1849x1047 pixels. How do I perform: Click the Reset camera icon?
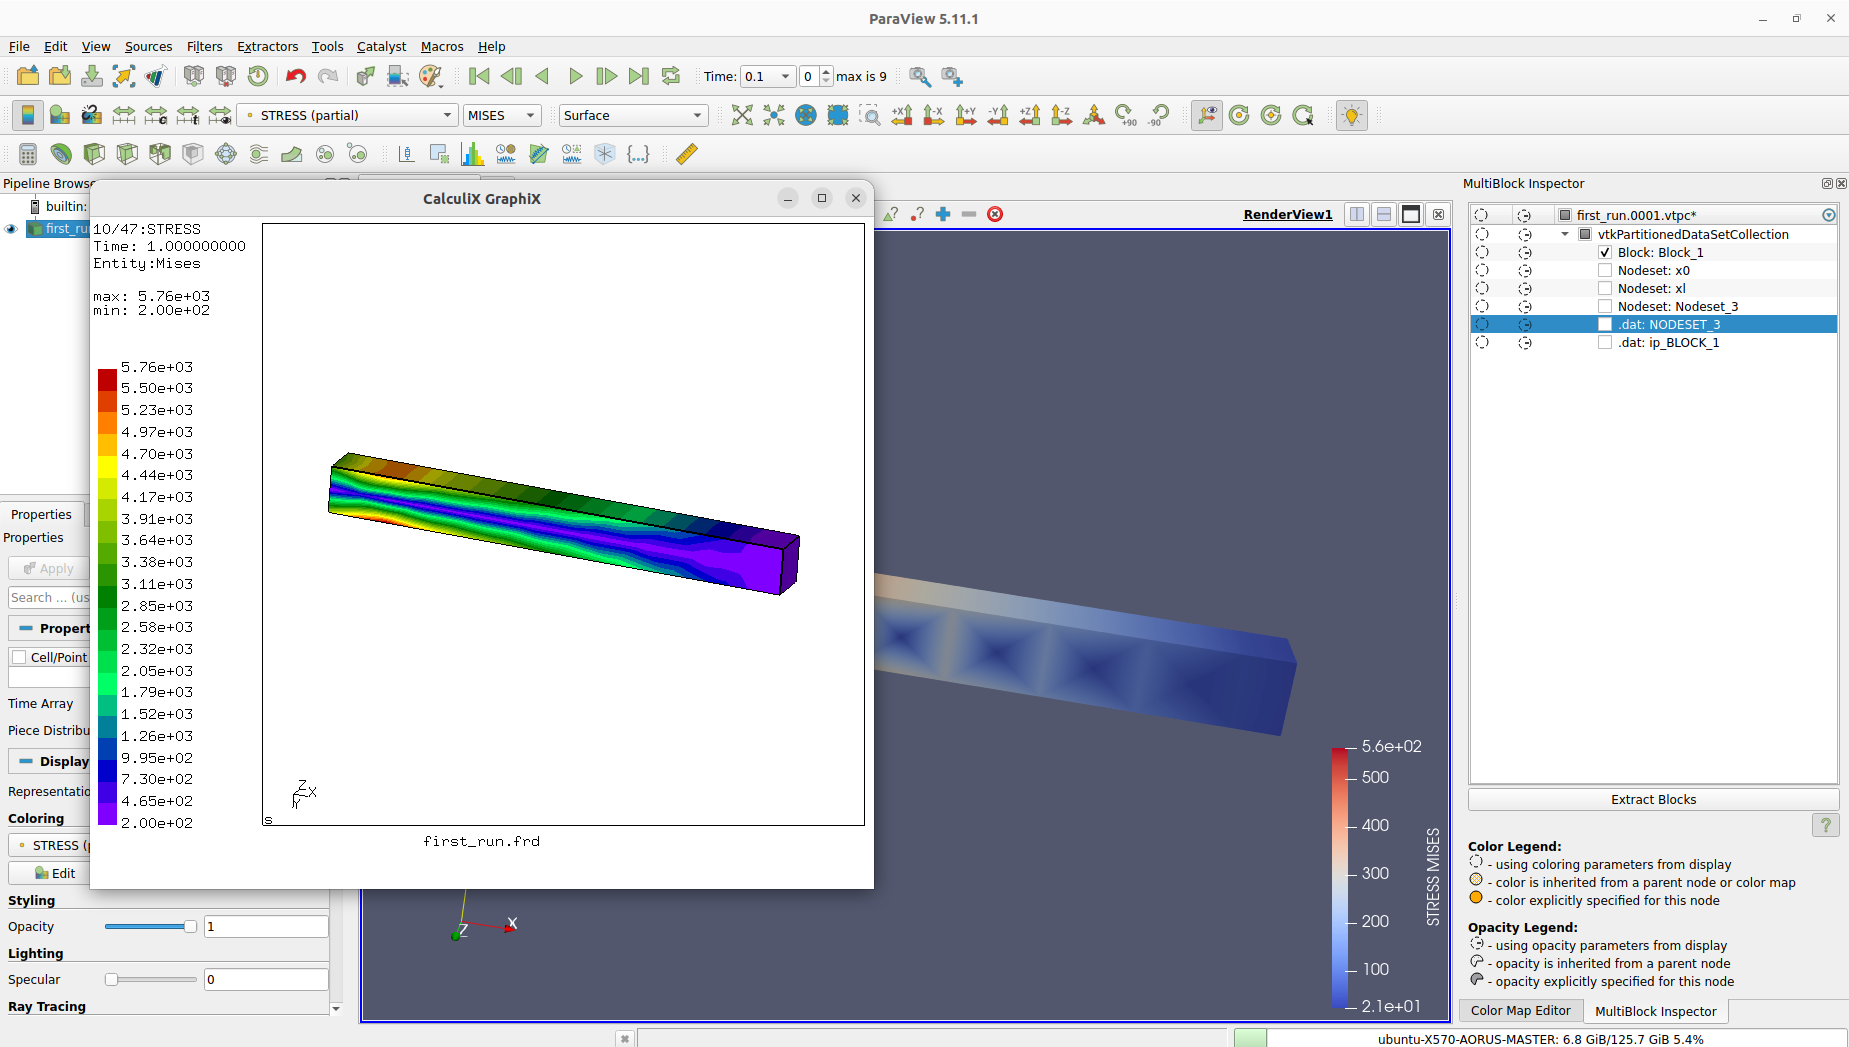point(742,116)
